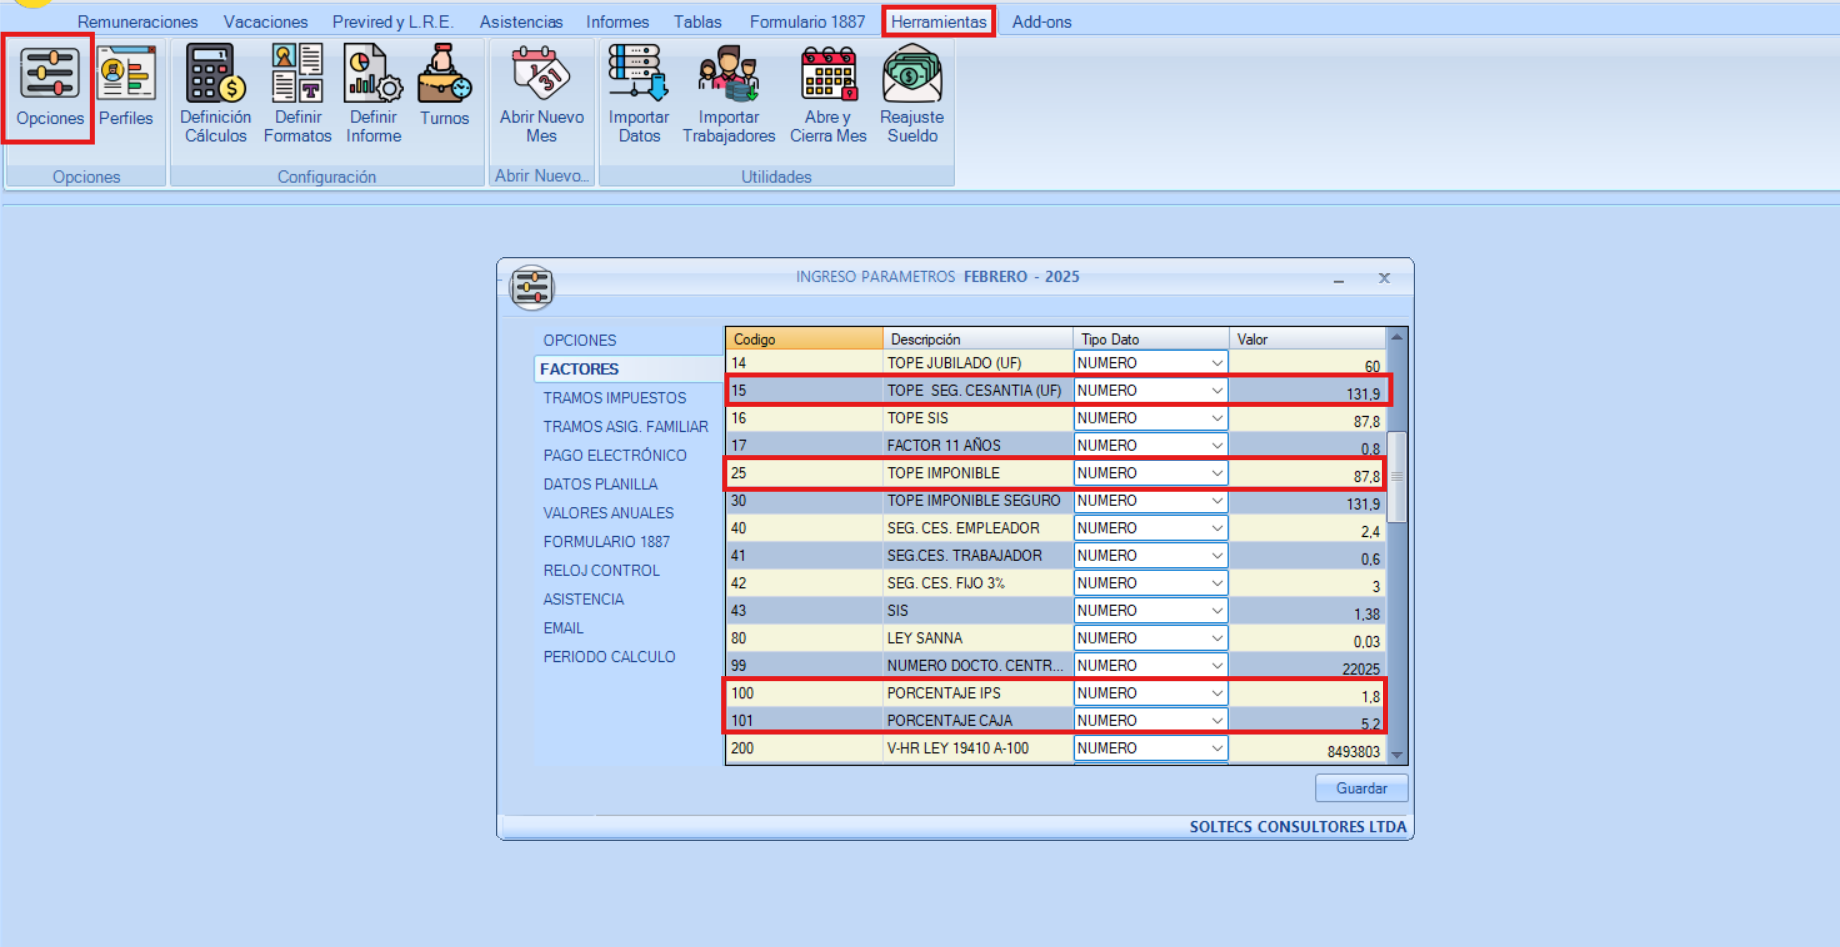The height and width of the screenshot is (947, 1840).
Task: Select TRAMOS IMPUESTOS in the side list
Action: click(x=614, y=398)
